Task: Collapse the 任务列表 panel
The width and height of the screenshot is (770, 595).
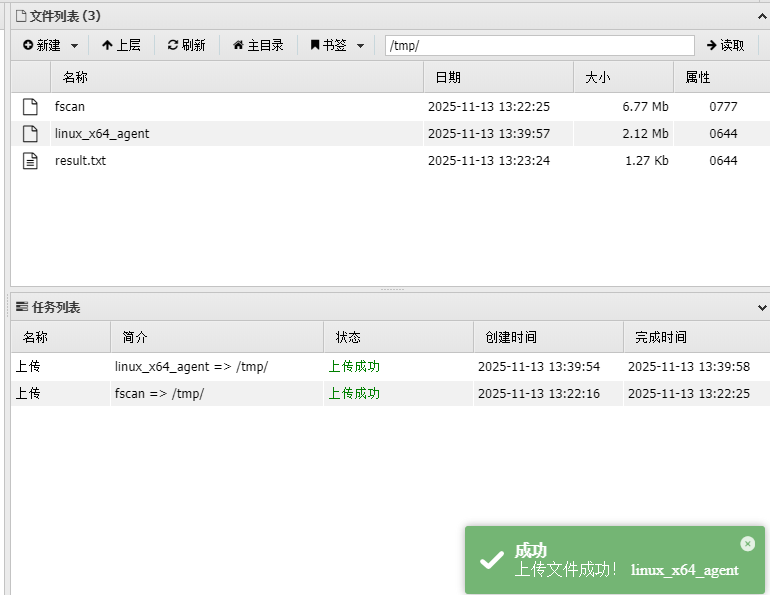Action: point(761,308)
